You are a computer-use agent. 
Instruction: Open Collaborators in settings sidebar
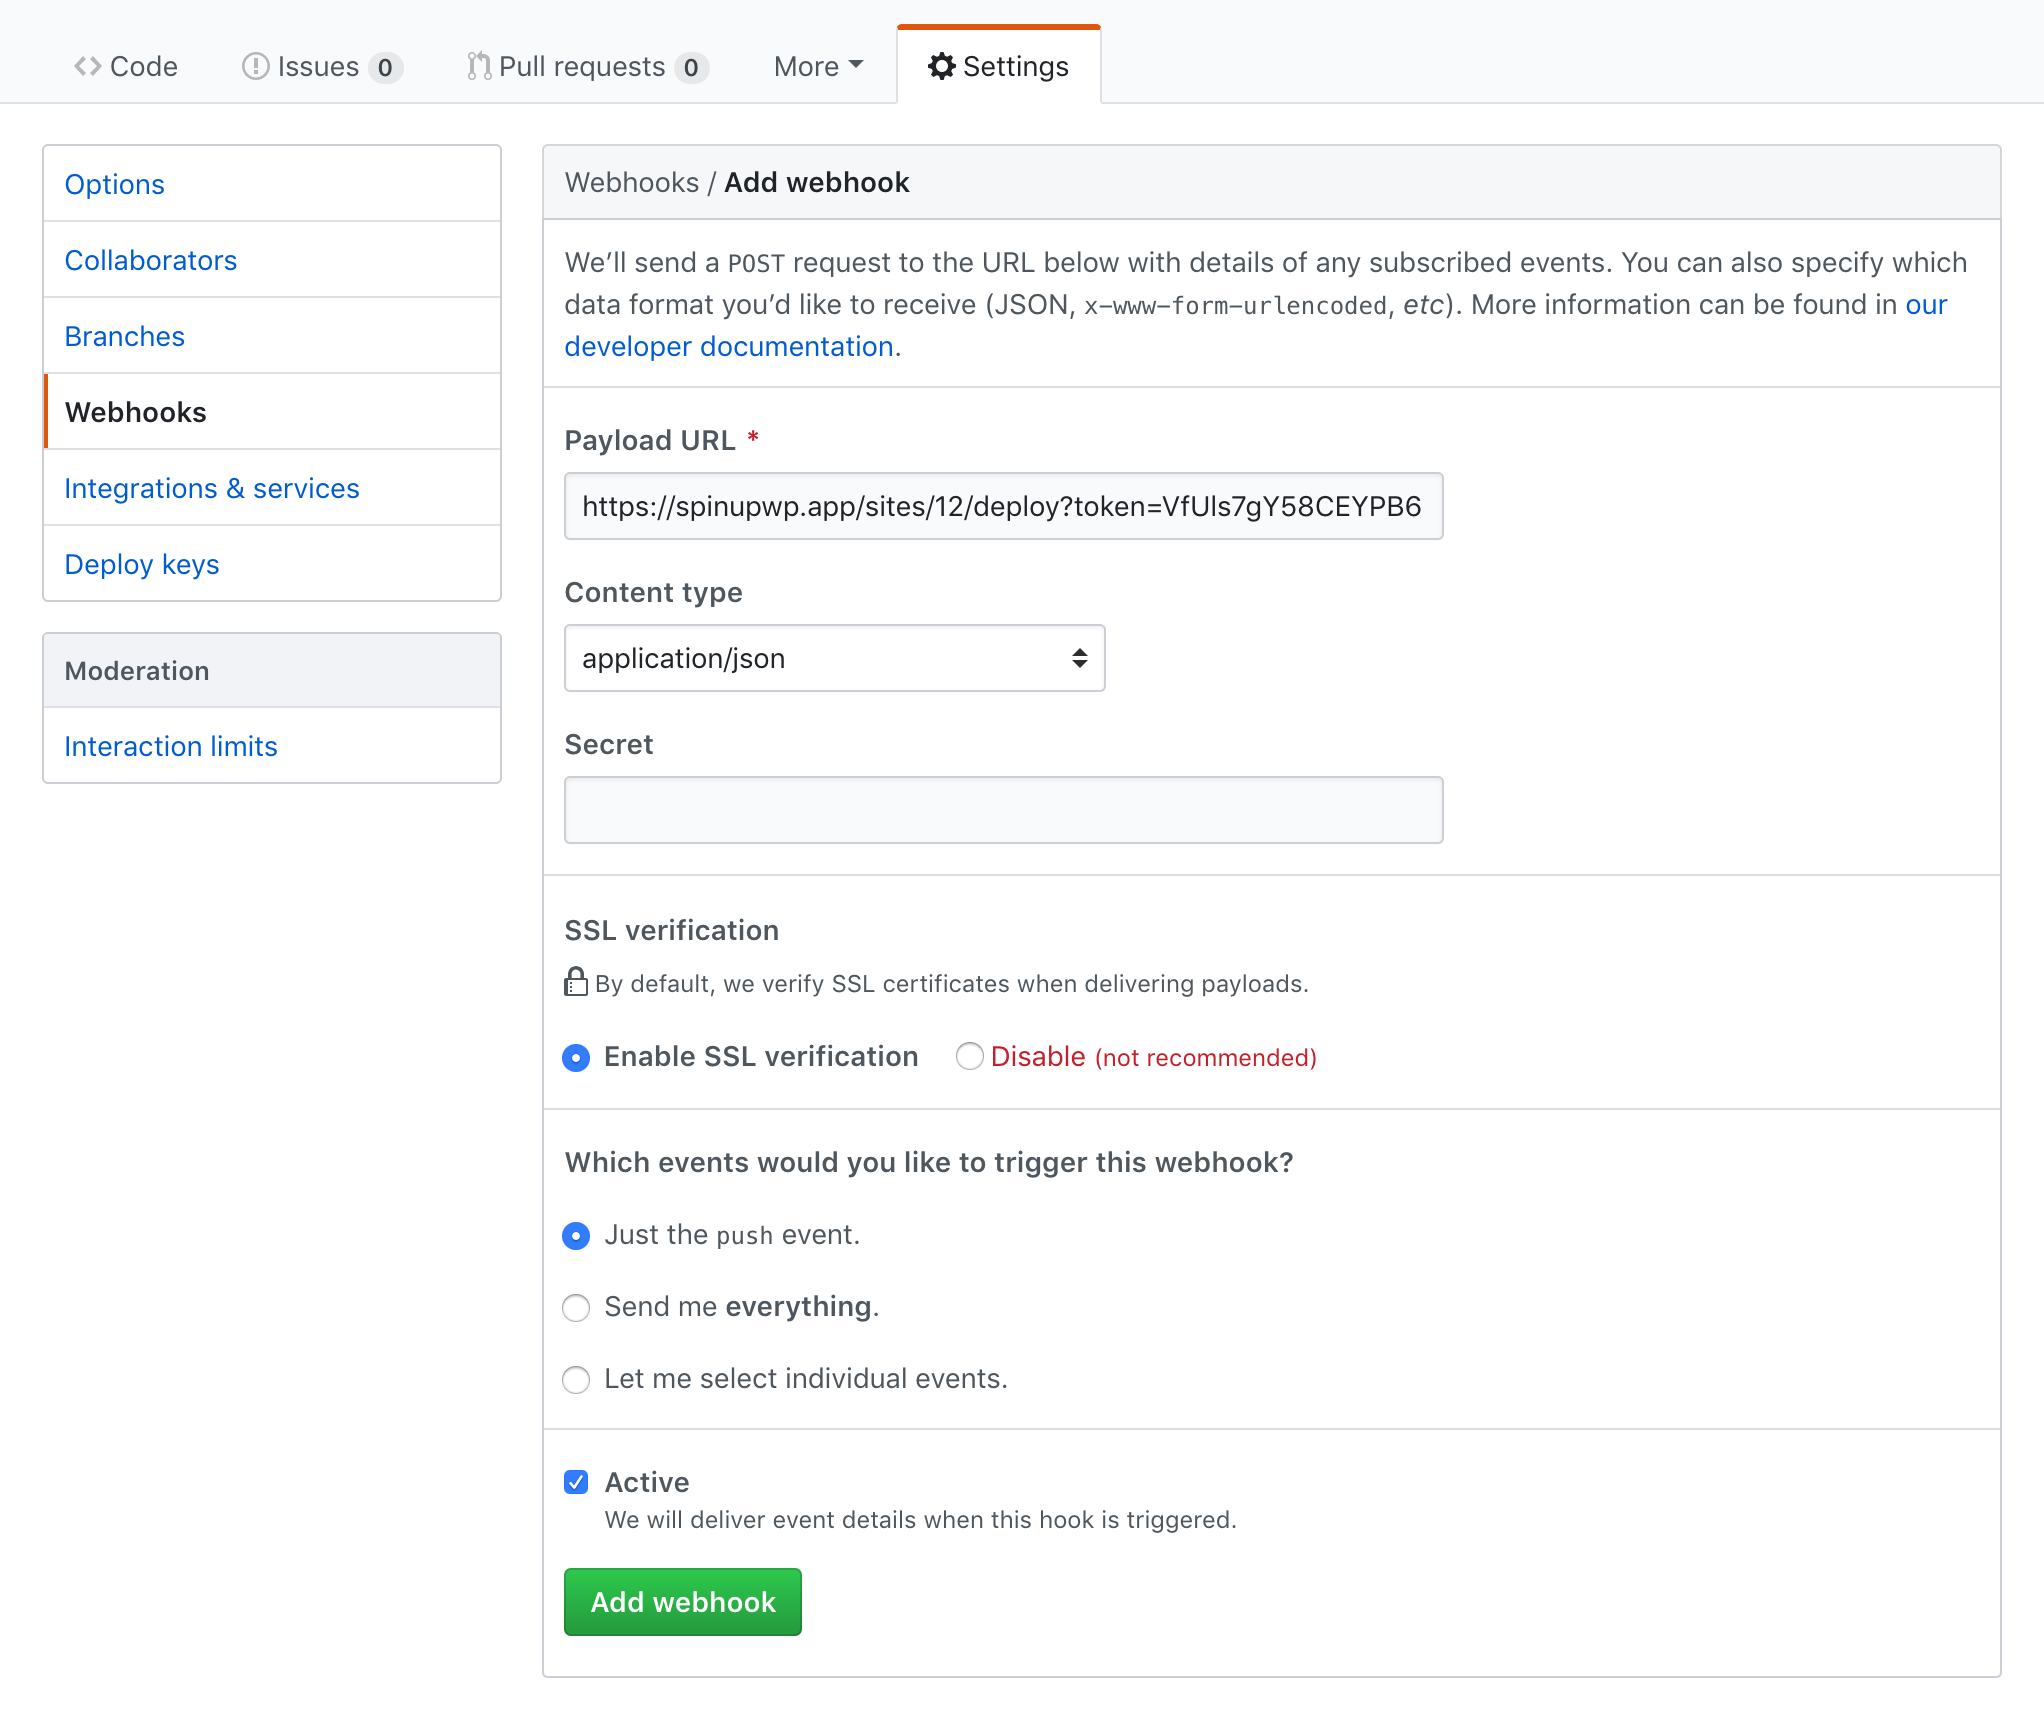pos(272,260)
